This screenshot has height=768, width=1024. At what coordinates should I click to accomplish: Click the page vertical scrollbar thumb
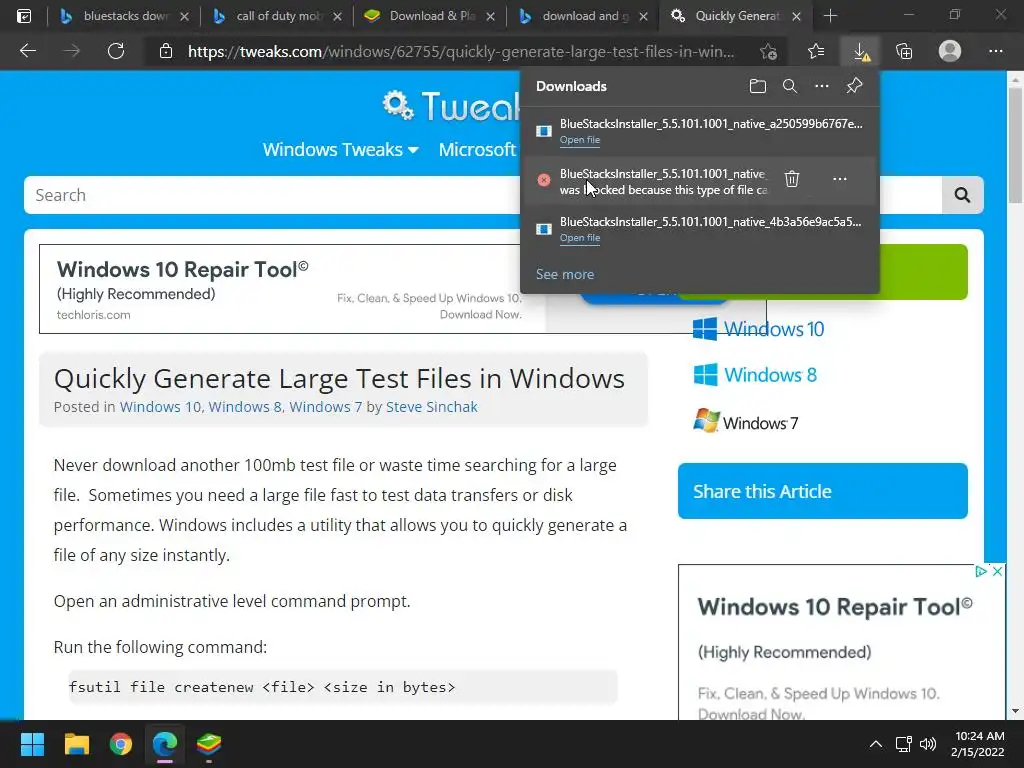[x=1015, y=144]
